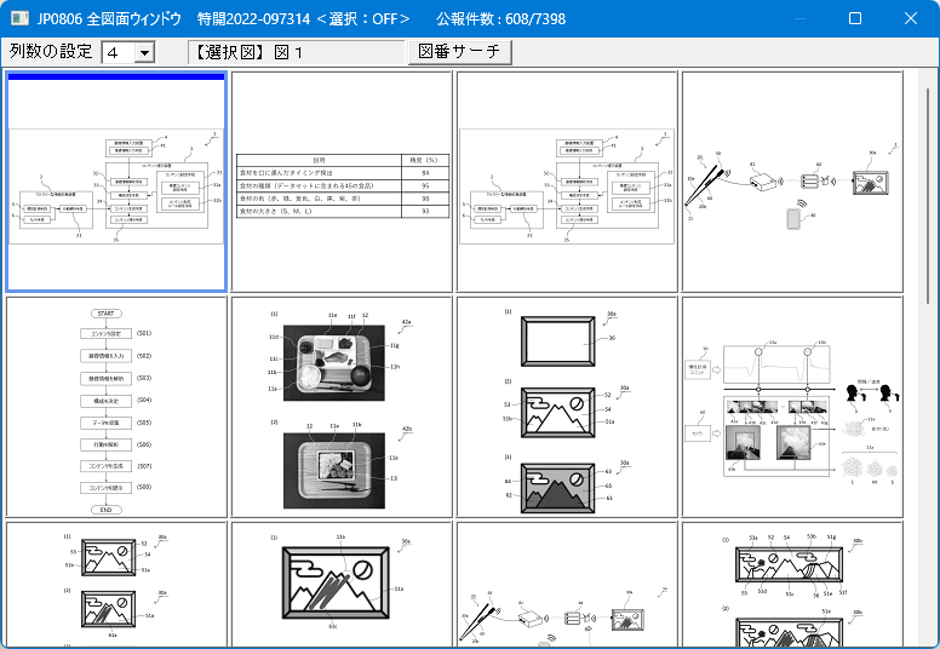Select the three picture frames thumbnail

[x=567, y=407]
